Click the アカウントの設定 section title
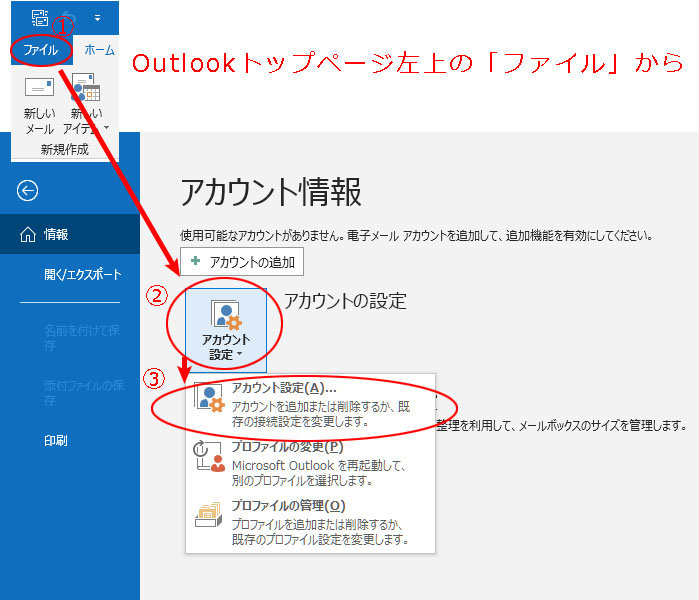The image size is (699, 600). click(x=345, y=301)
